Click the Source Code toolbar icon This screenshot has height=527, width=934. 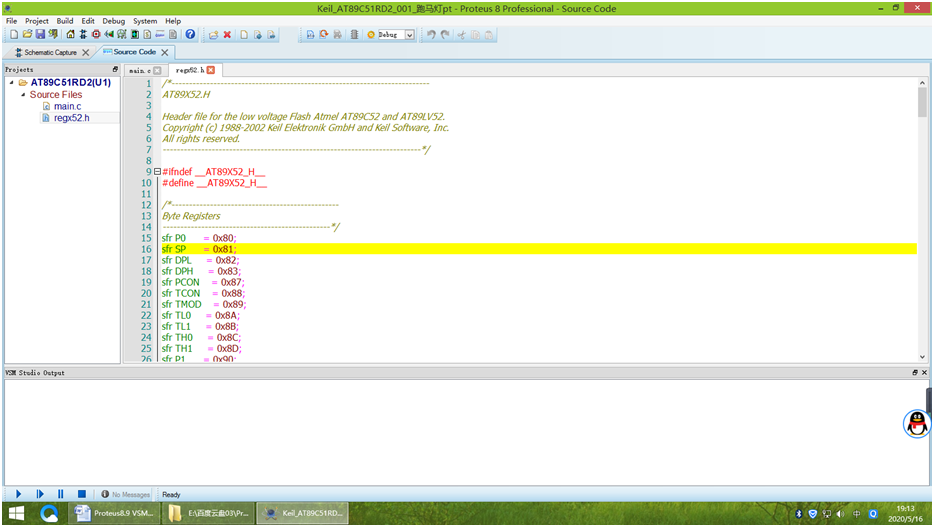(160, 35)
